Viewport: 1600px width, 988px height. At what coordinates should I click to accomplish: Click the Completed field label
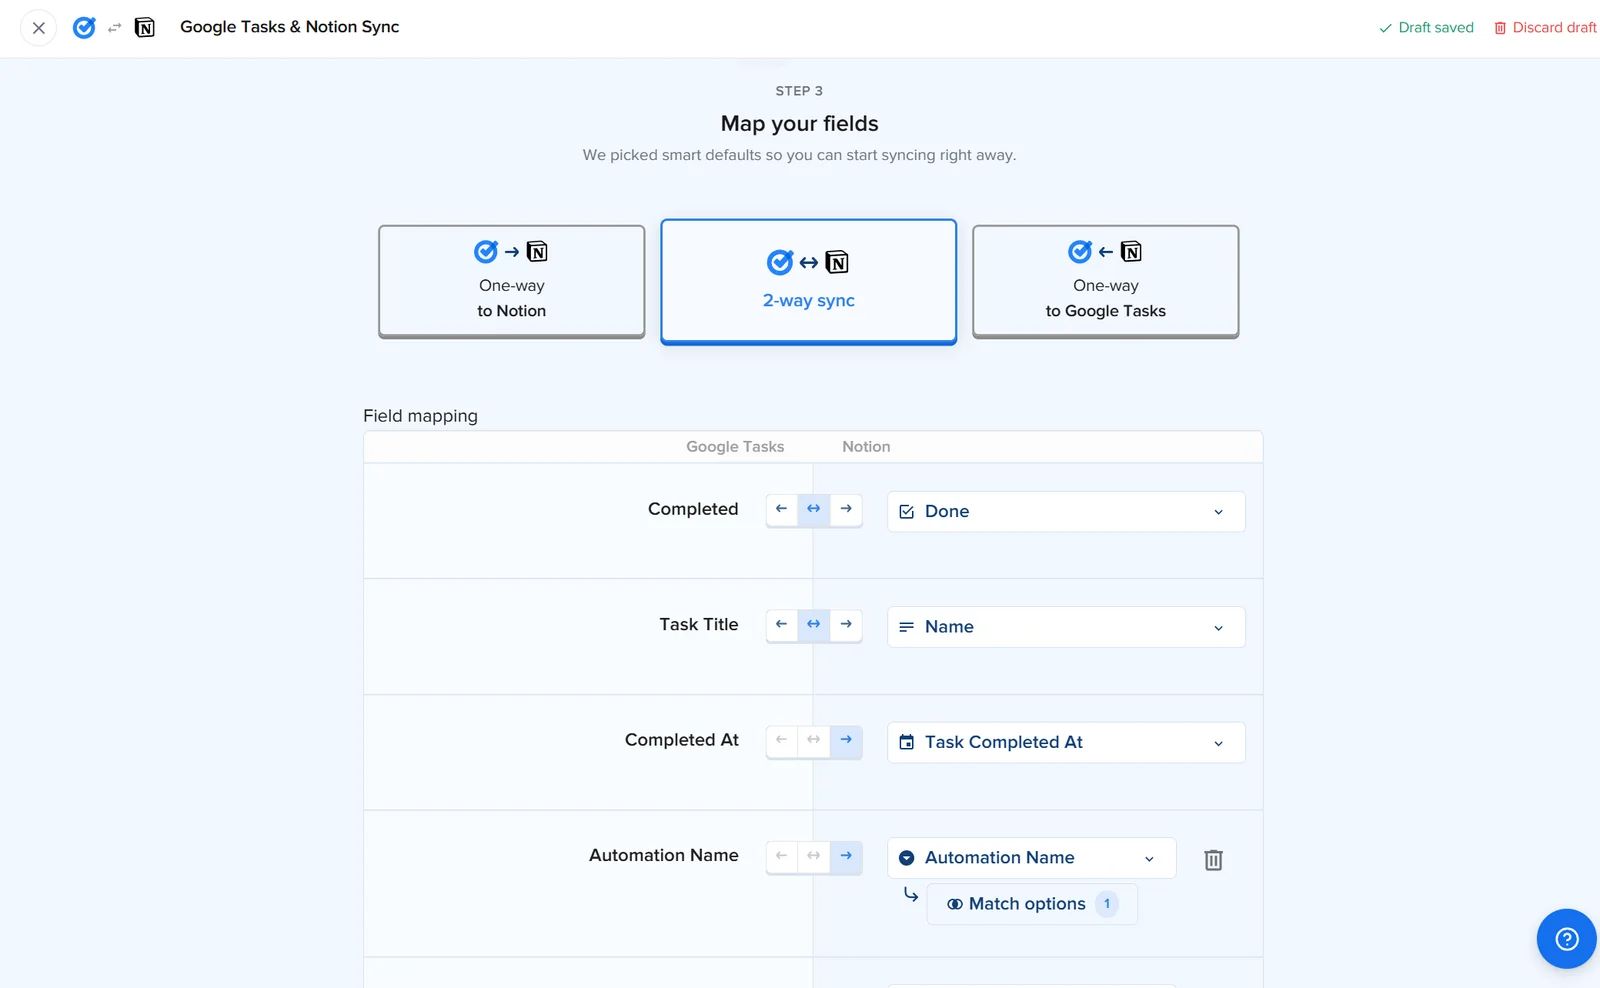pyautogui.click(x=693, y=509)
